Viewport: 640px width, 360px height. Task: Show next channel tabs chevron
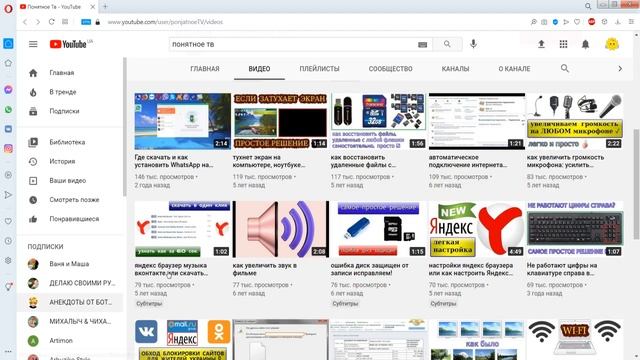(620, 69)
